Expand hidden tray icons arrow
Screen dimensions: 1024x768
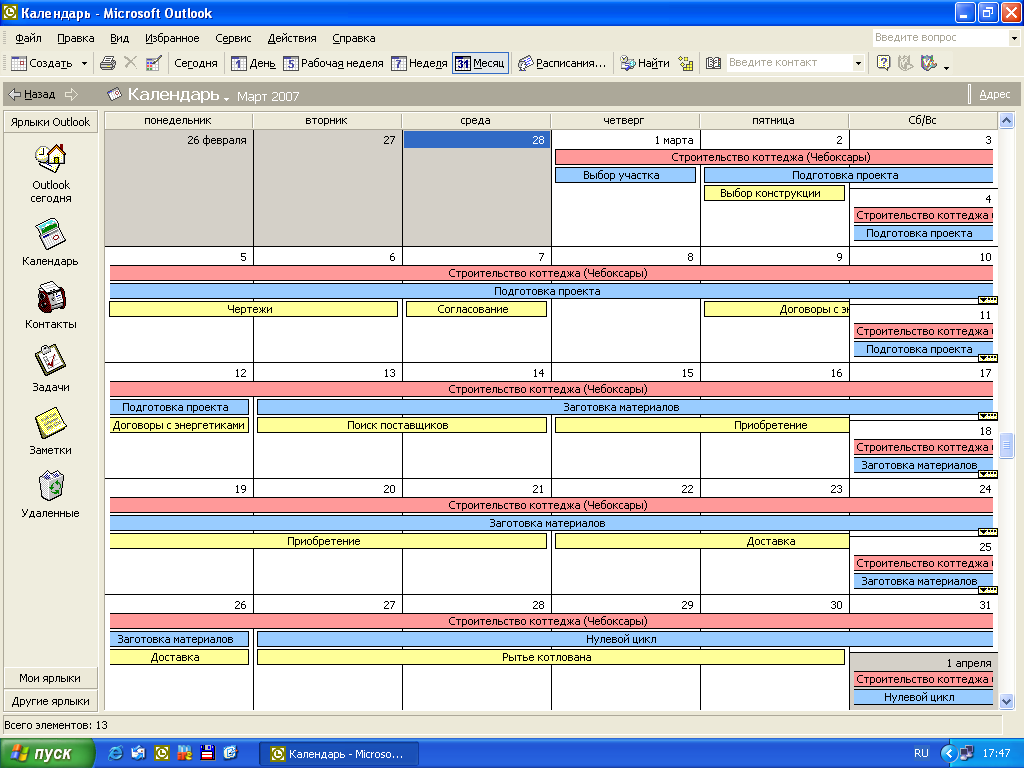point(949,753)
